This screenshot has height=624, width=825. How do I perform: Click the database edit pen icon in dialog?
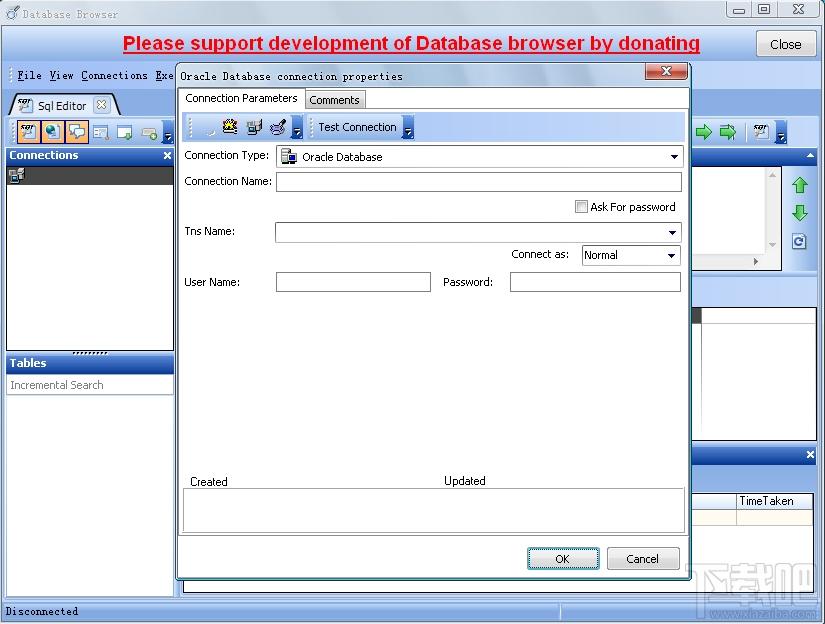pyautogui.click(x=278, y=127)
